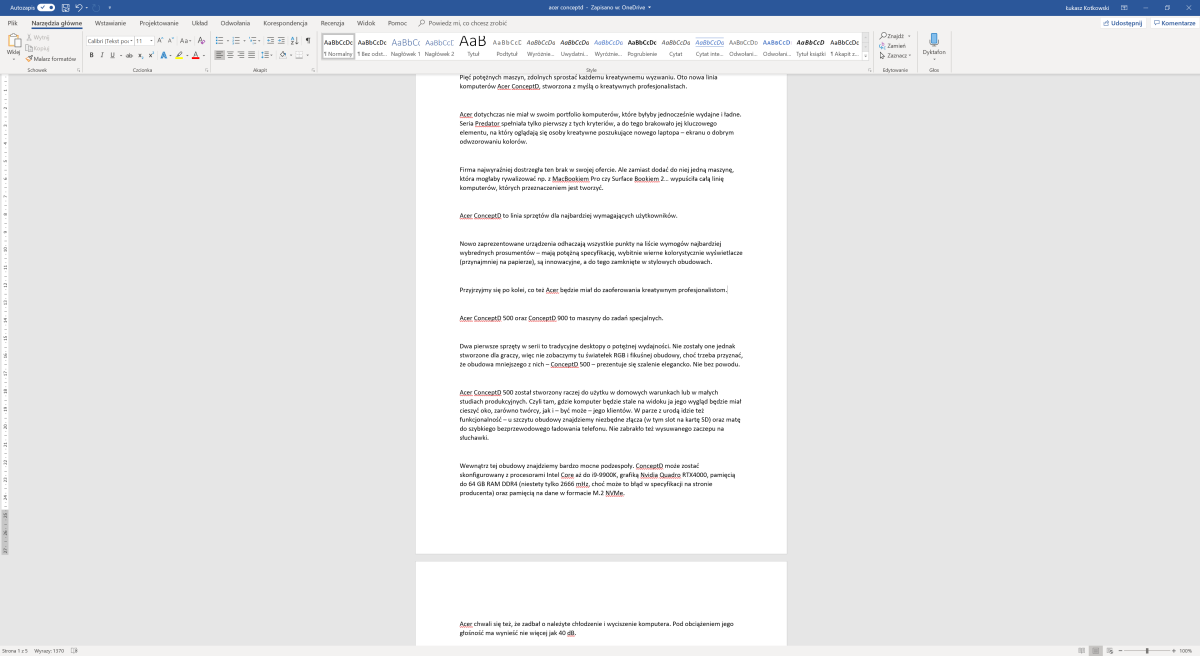
Task: Apply subscript formatting (x₂)
Action: coord(140,55)
